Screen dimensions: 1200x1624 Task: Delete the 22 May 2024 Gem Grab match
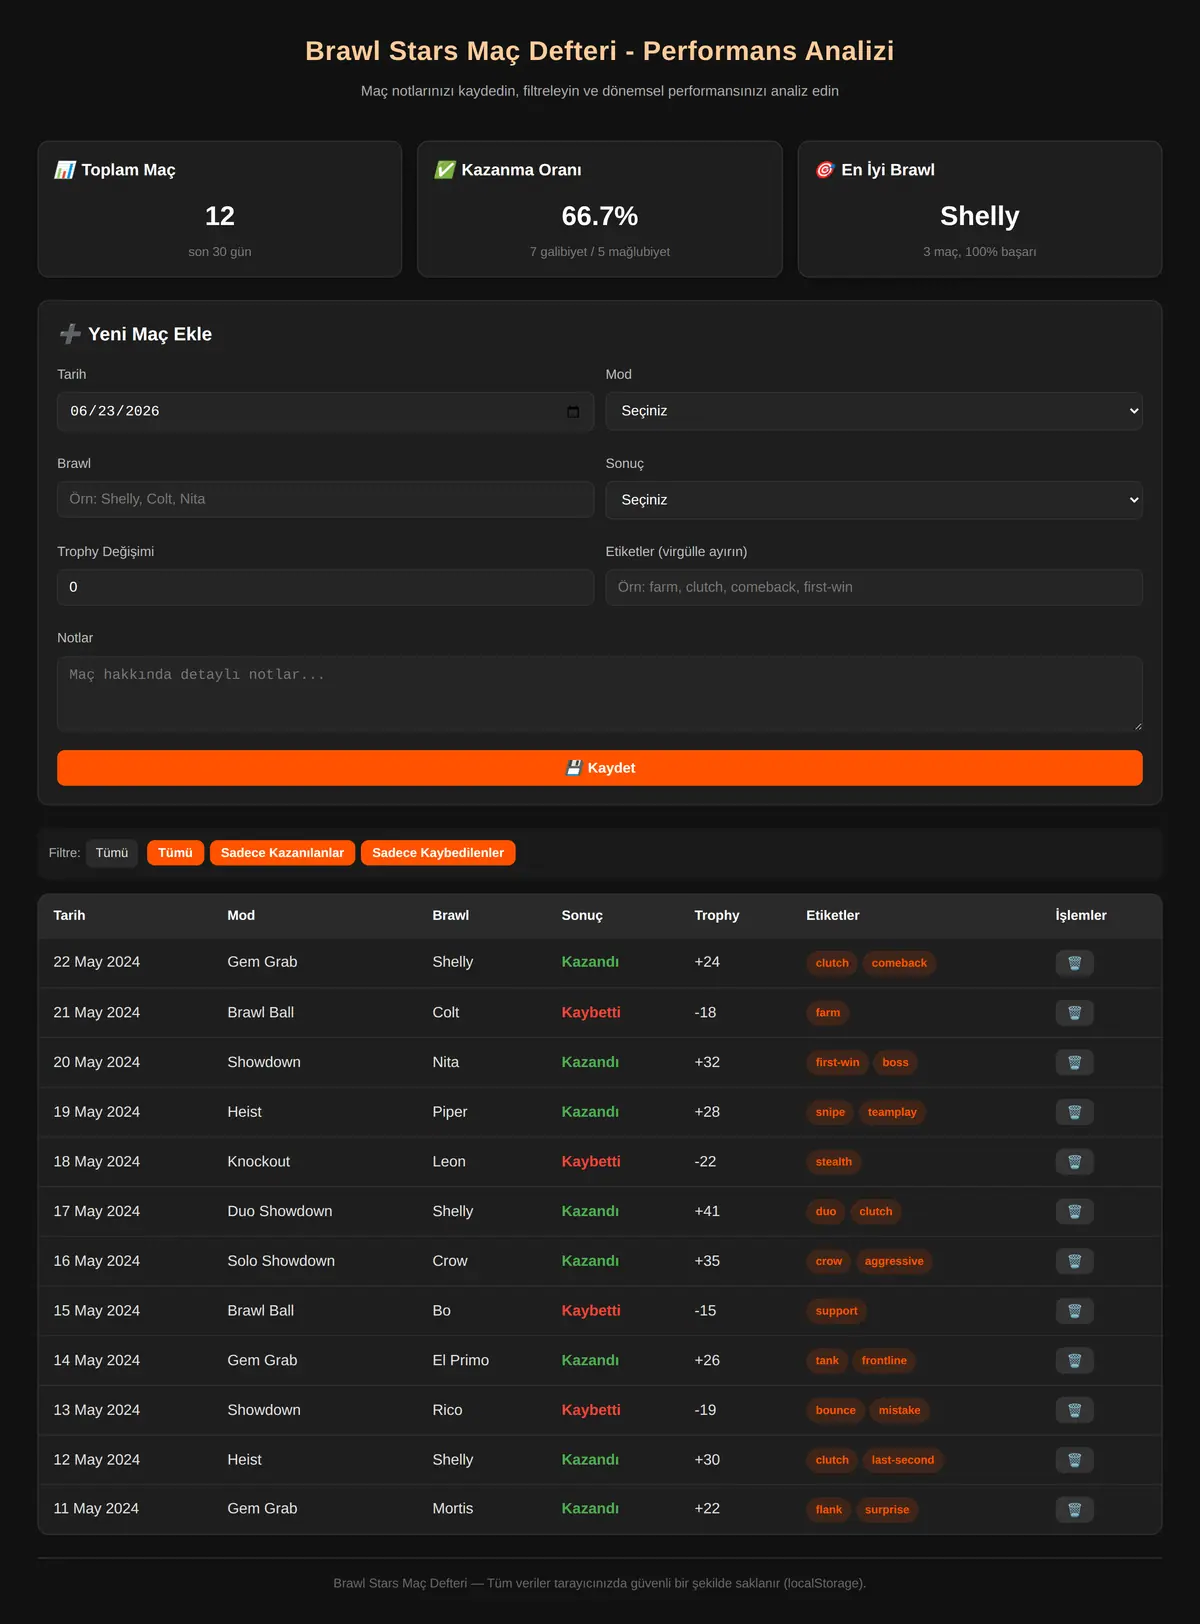pyautogui.click(x=1074, y=963)
